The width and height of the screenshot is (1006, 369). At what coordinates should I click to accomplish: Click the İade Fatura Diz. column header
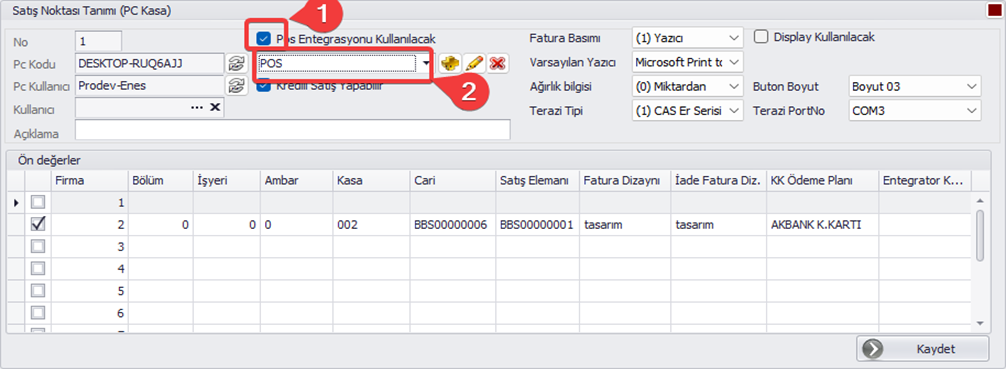[x=719, y=181]
